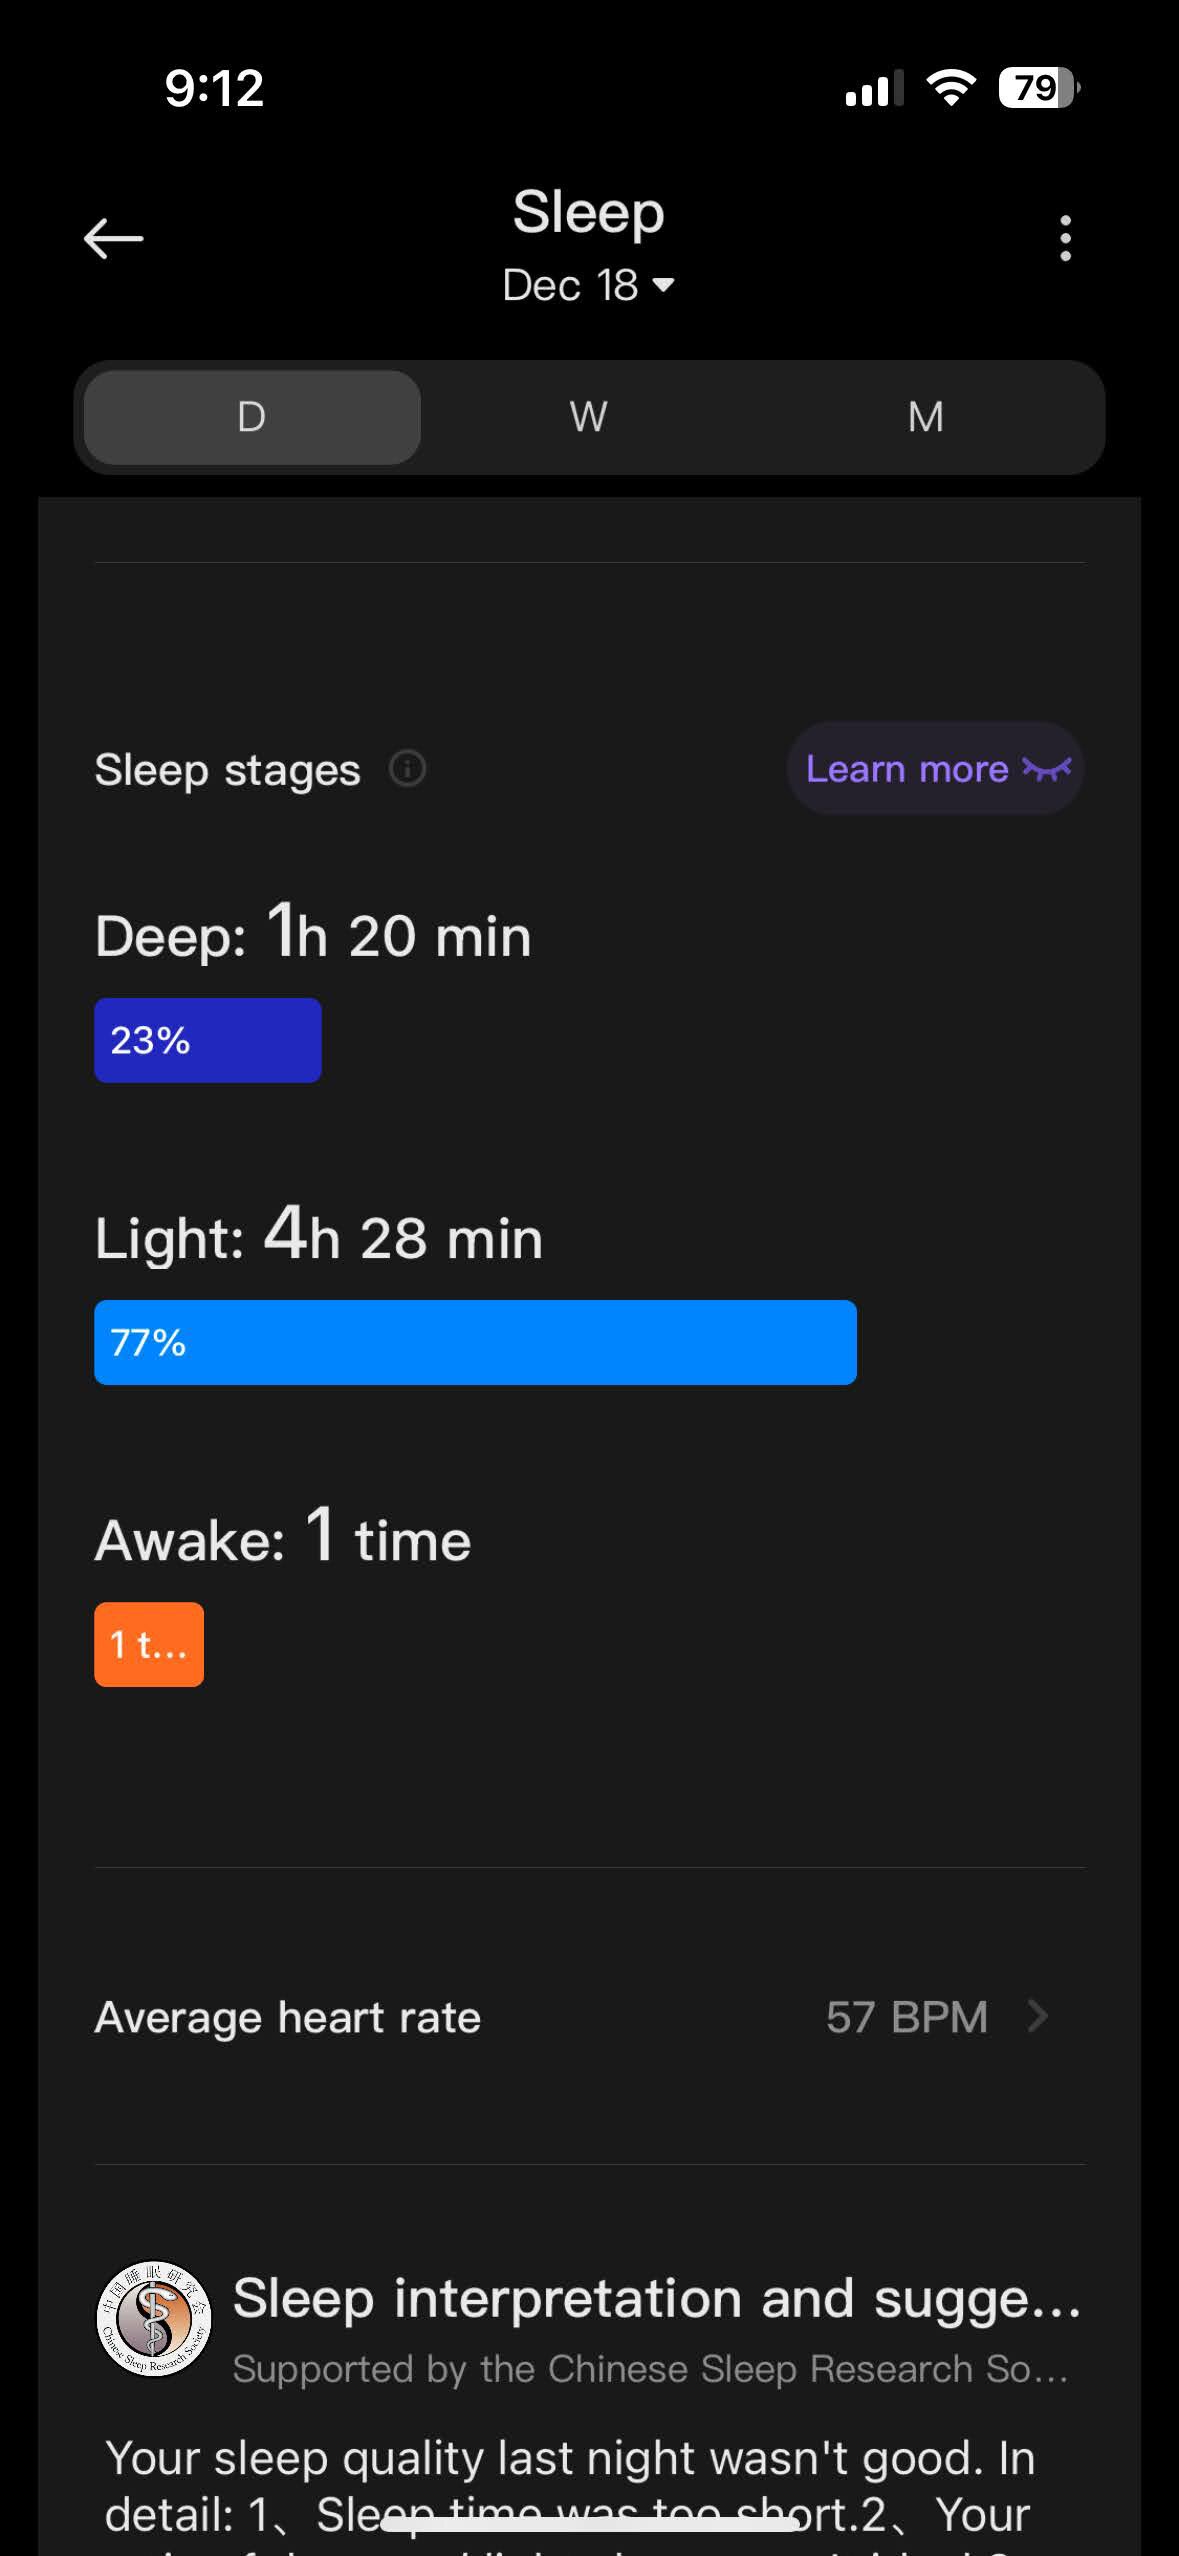Switch to the W weekly tab

[589, 417]
